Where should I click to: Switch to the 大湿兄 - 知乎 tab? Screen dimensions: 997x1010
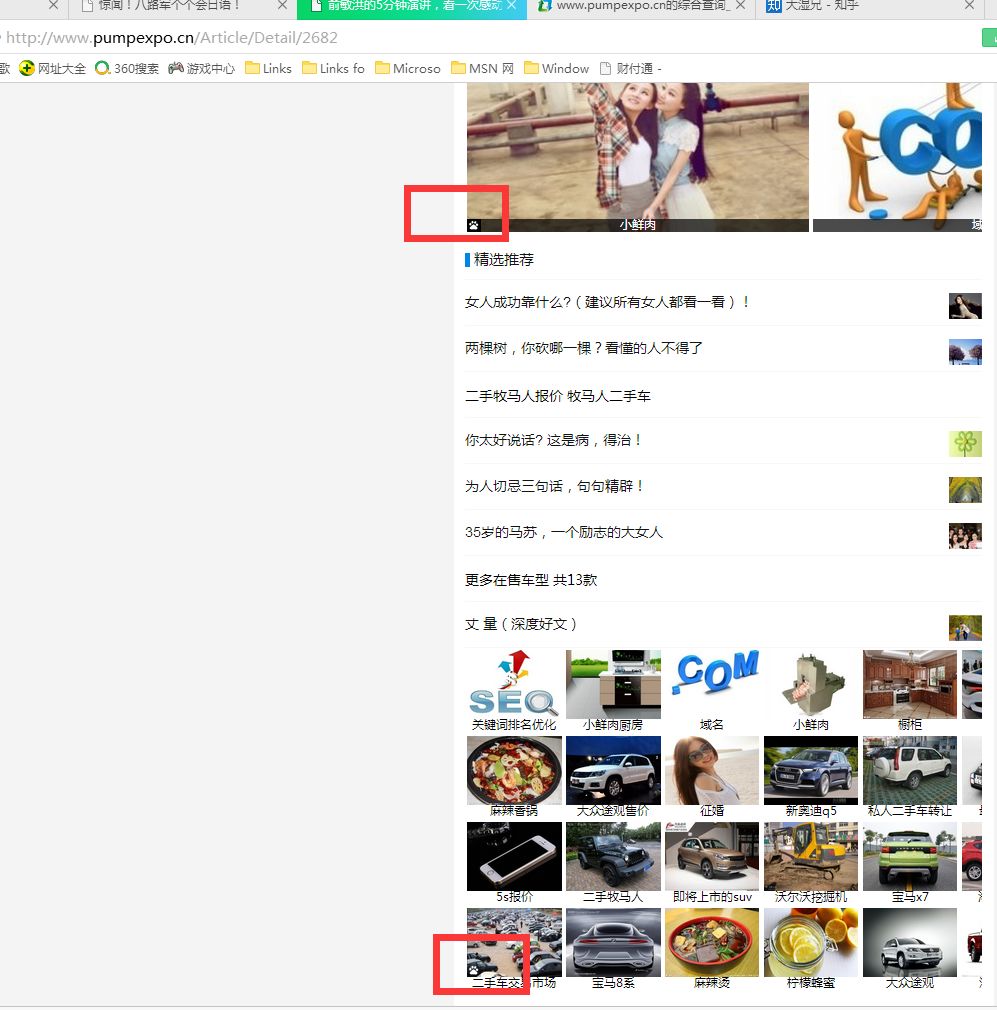click(820, 8)
